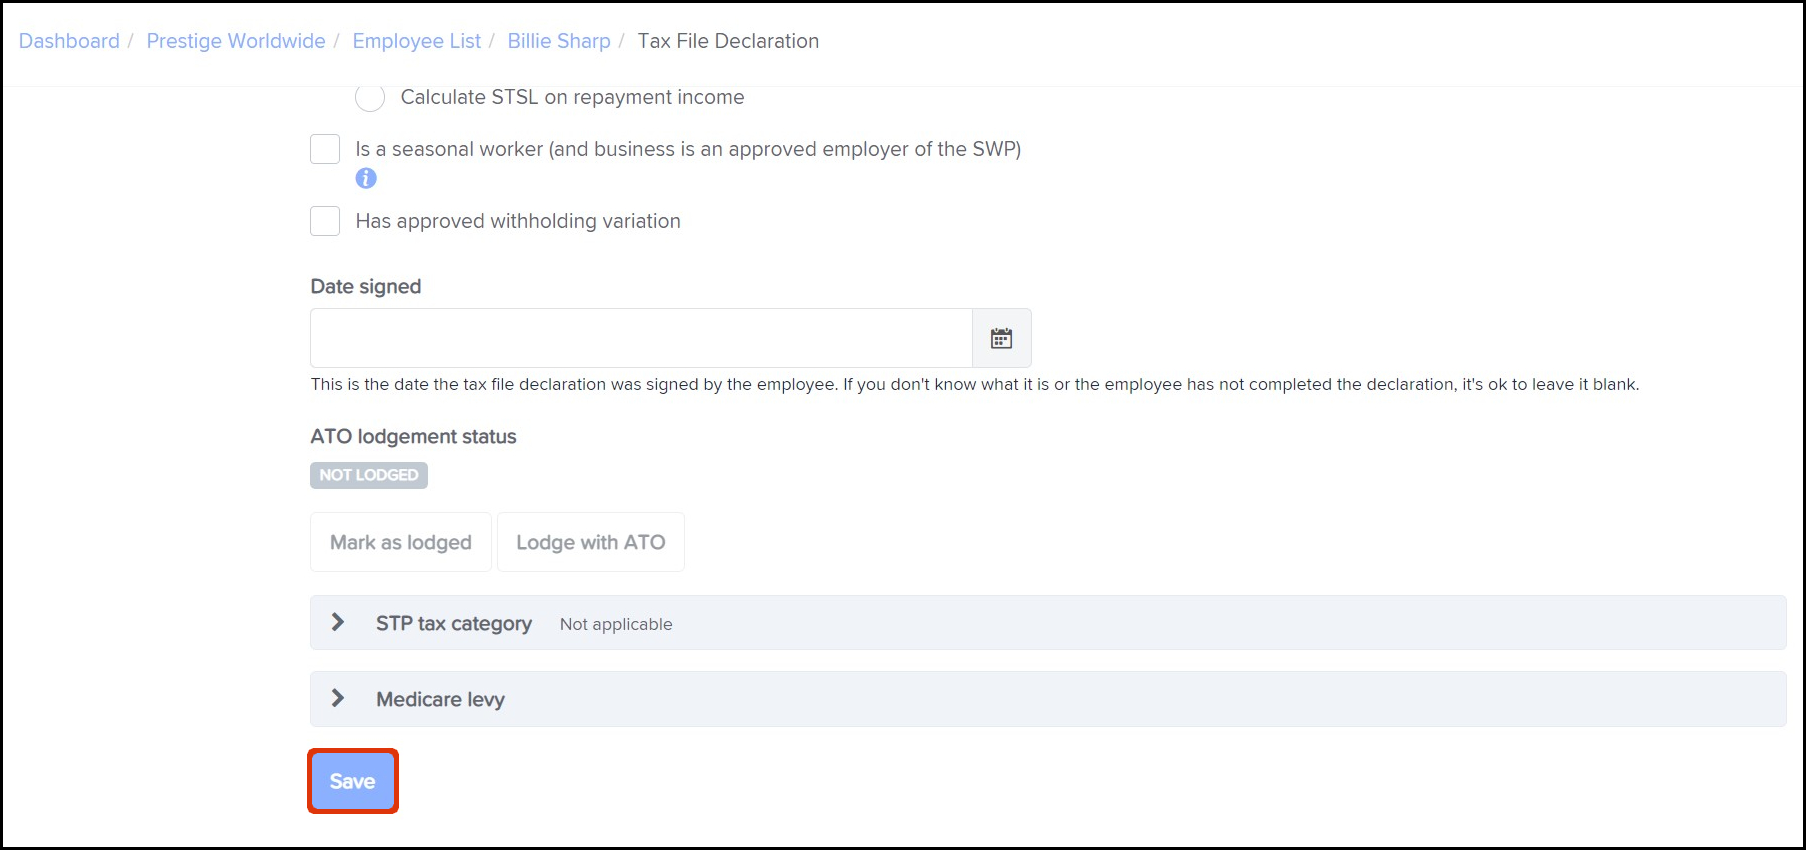Click the Tax File Declaration breadcrumb text
Image resolution: width=1806 pixels, height=850 pixels.
click(728, 41)
